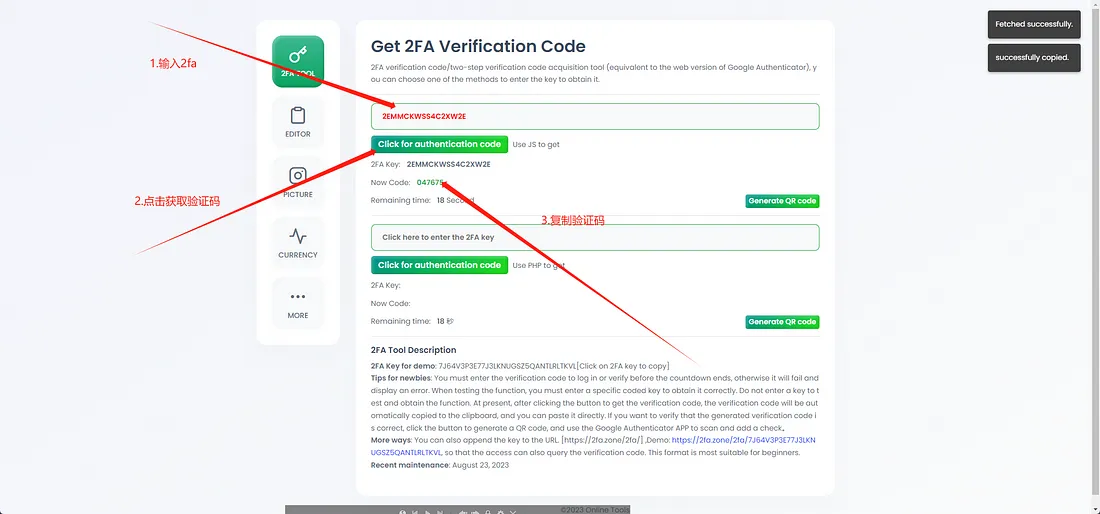Click the '2FA Tool Description' heading
1100x514 pixels.
click(413, 350)
